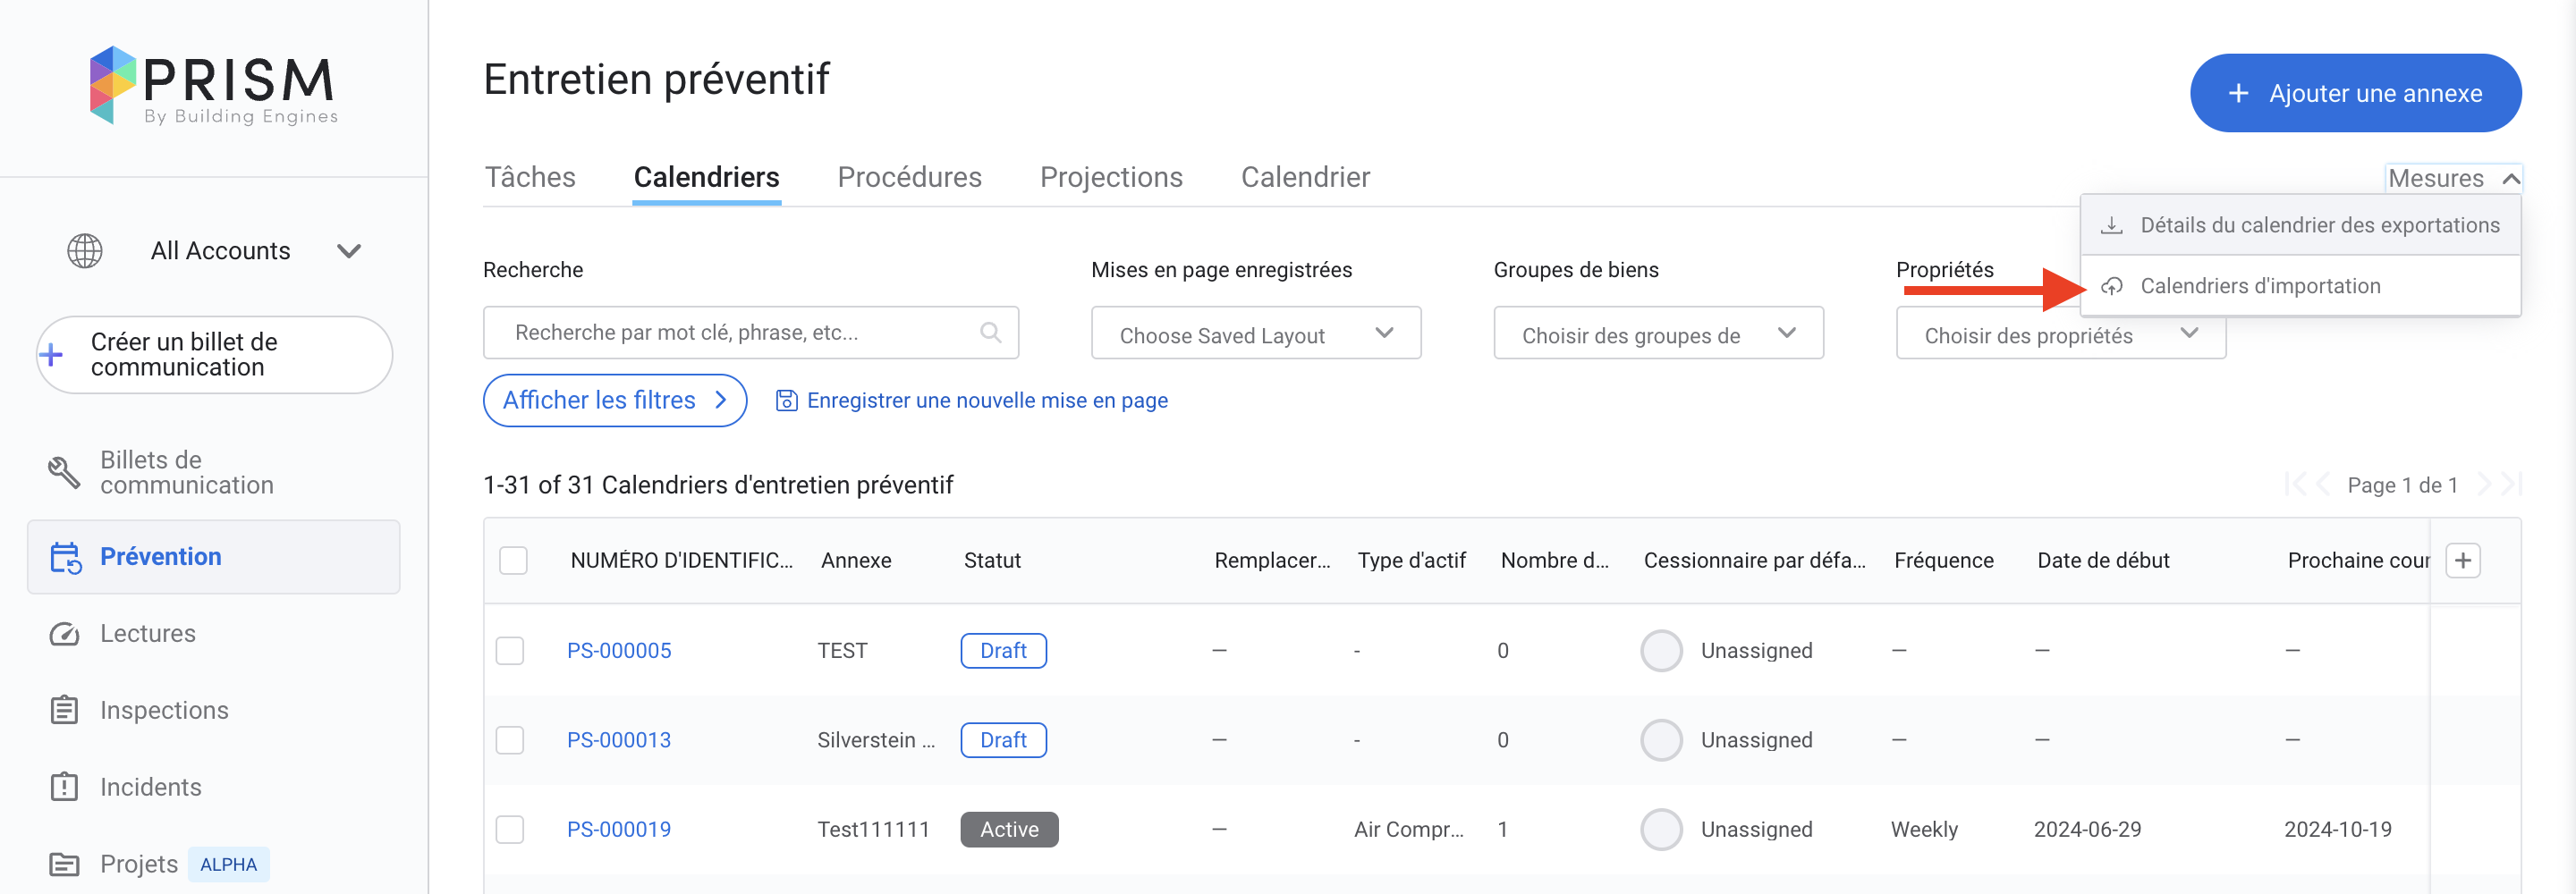
Task: Click the add column plus icon
Action: (2462, 560)
